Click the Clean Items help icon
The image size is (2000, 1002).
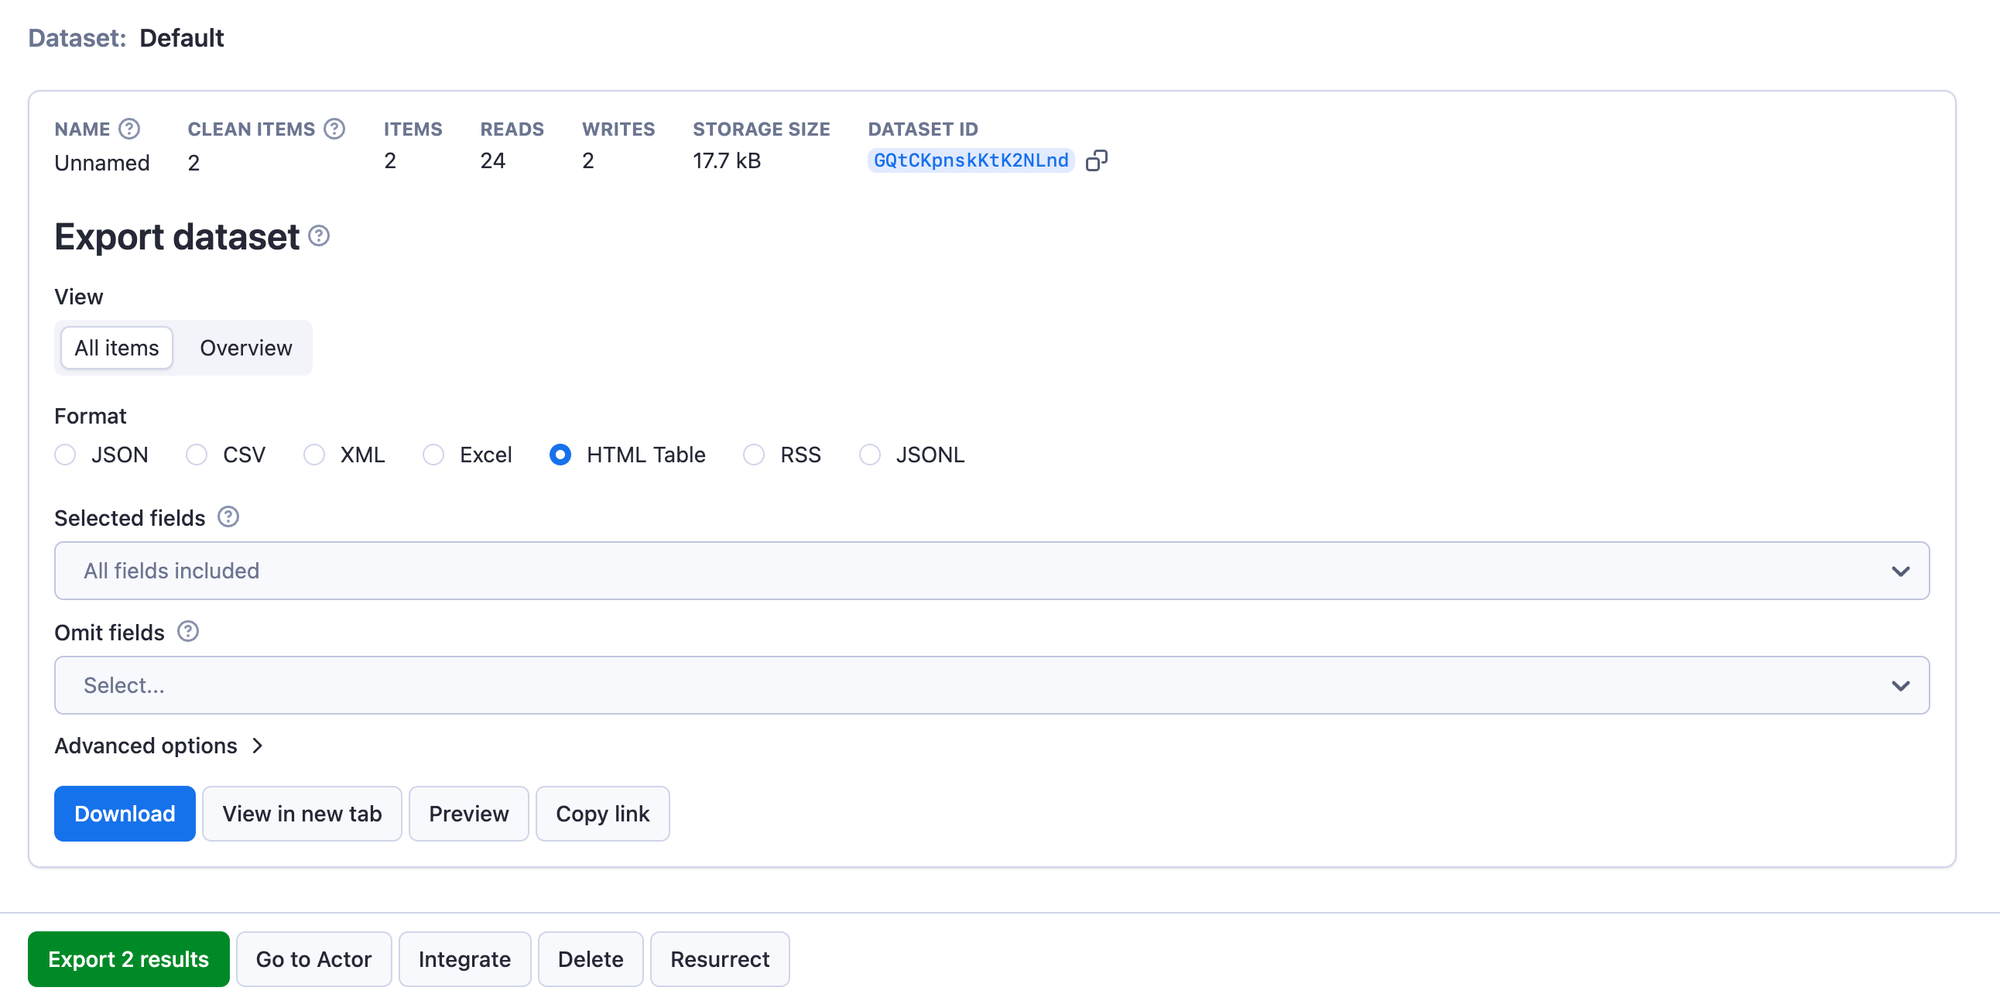pos(335,128)
